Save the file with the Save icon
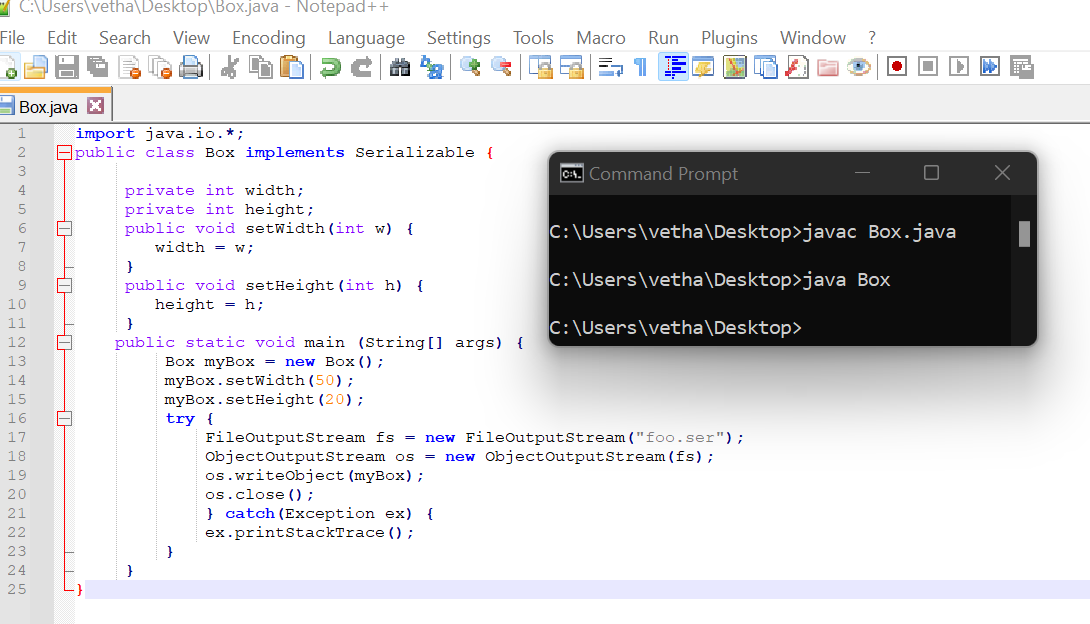 67,67
